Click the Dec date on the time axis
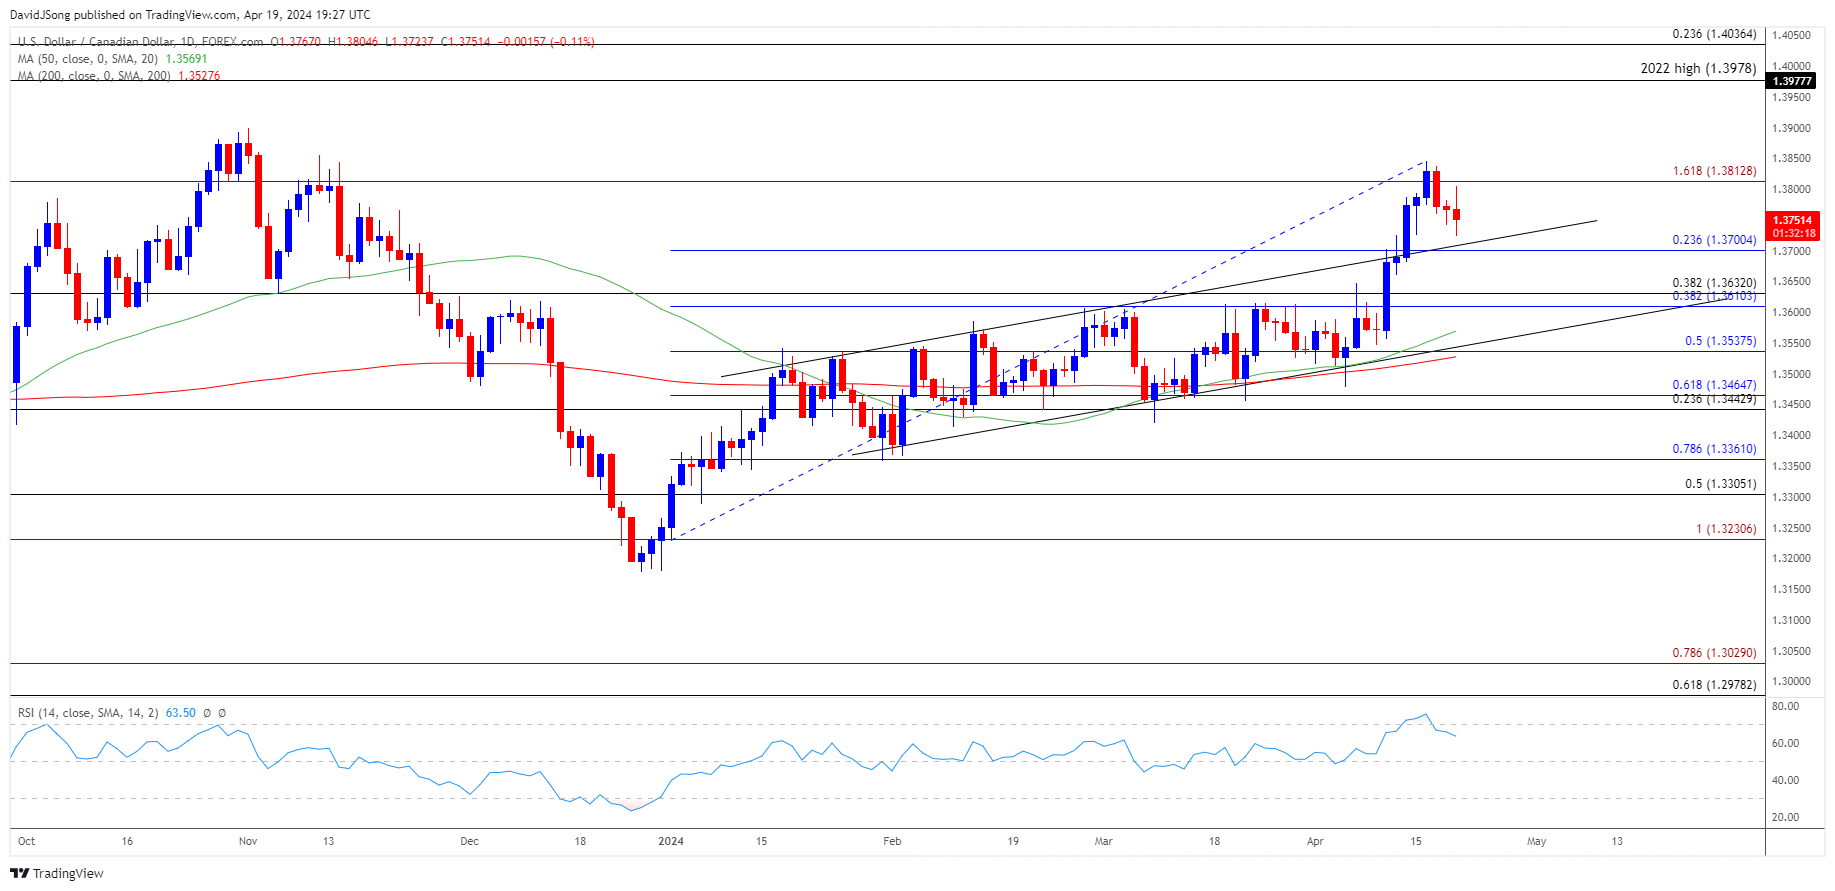This screenshot has width=1835, height=891. tap(469, 841)
